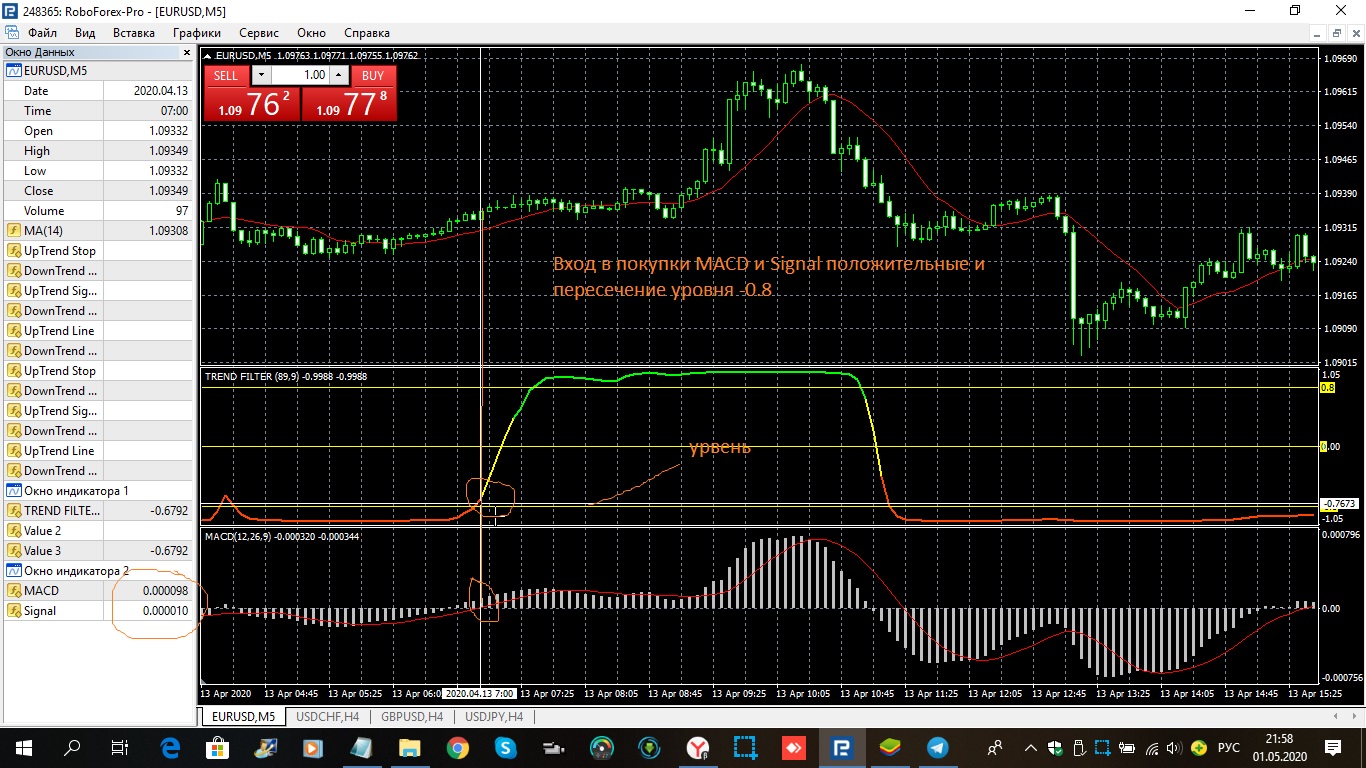The width and height of the screenshot is (1366, 768).
Task: Click the MA(14) indicator icon in Data Window
Action: point(14,230)
